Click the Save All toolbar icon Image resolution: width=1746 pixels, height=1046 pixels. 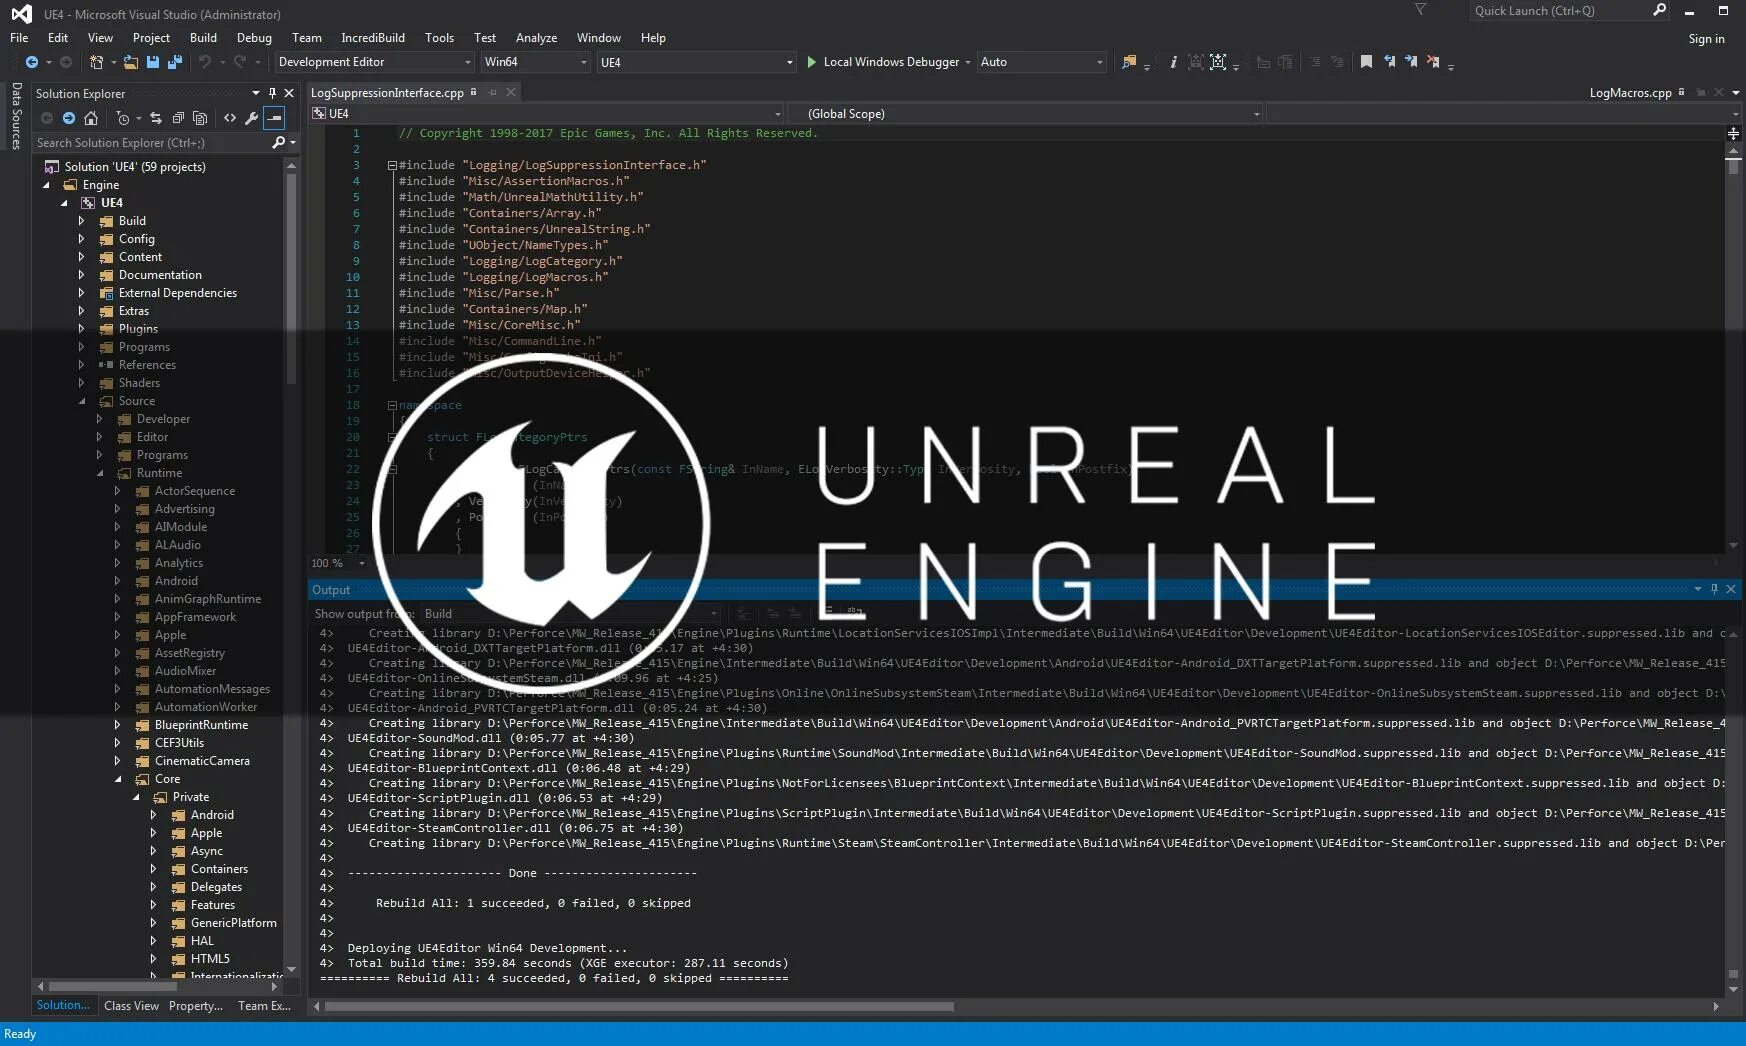[x=175, y=62]
